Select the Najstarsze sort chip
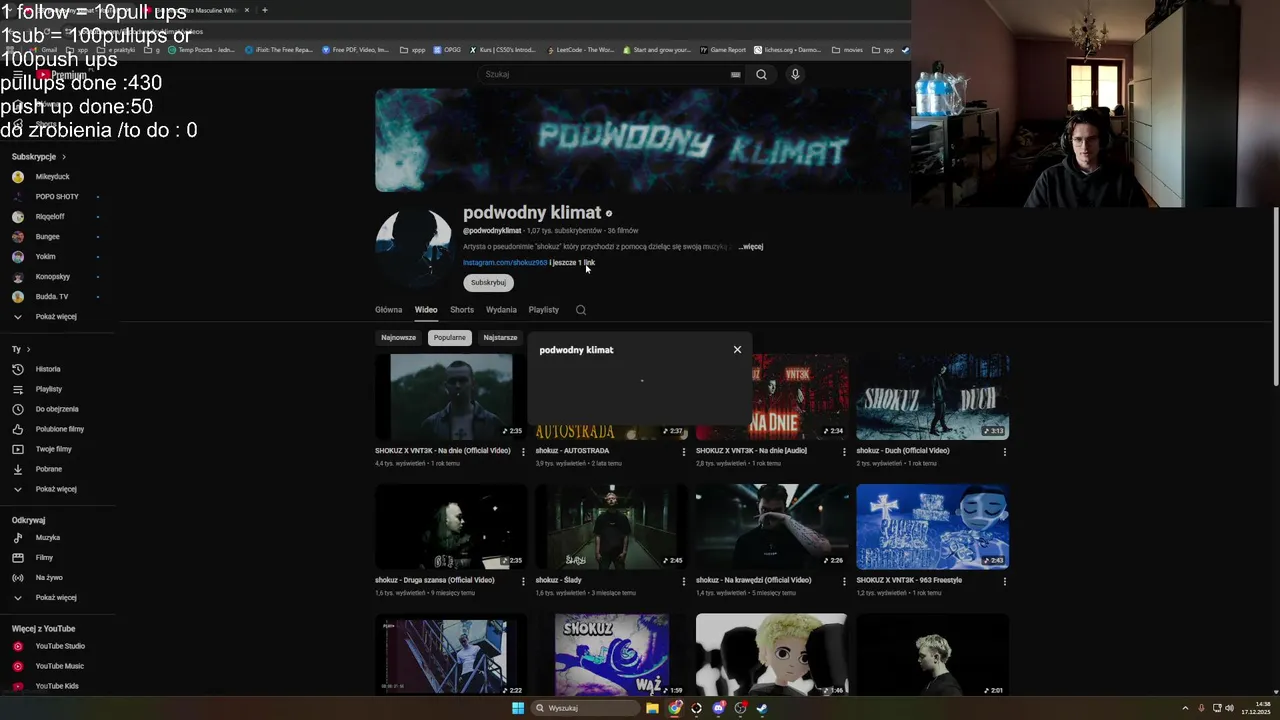This screenshot has height=720, width=1280. 500,338
